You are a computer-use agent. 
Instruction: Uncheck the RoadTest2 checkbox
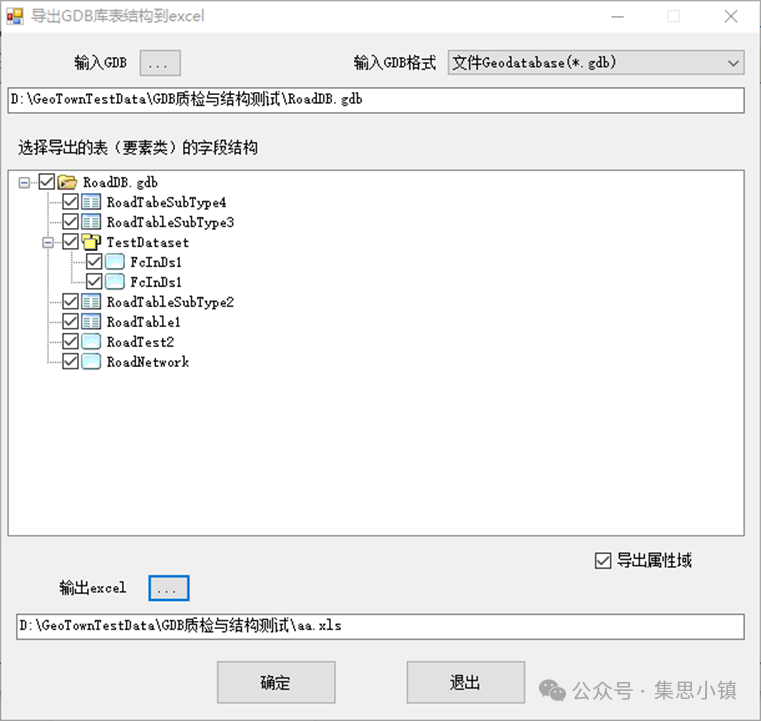pos(70,342)
